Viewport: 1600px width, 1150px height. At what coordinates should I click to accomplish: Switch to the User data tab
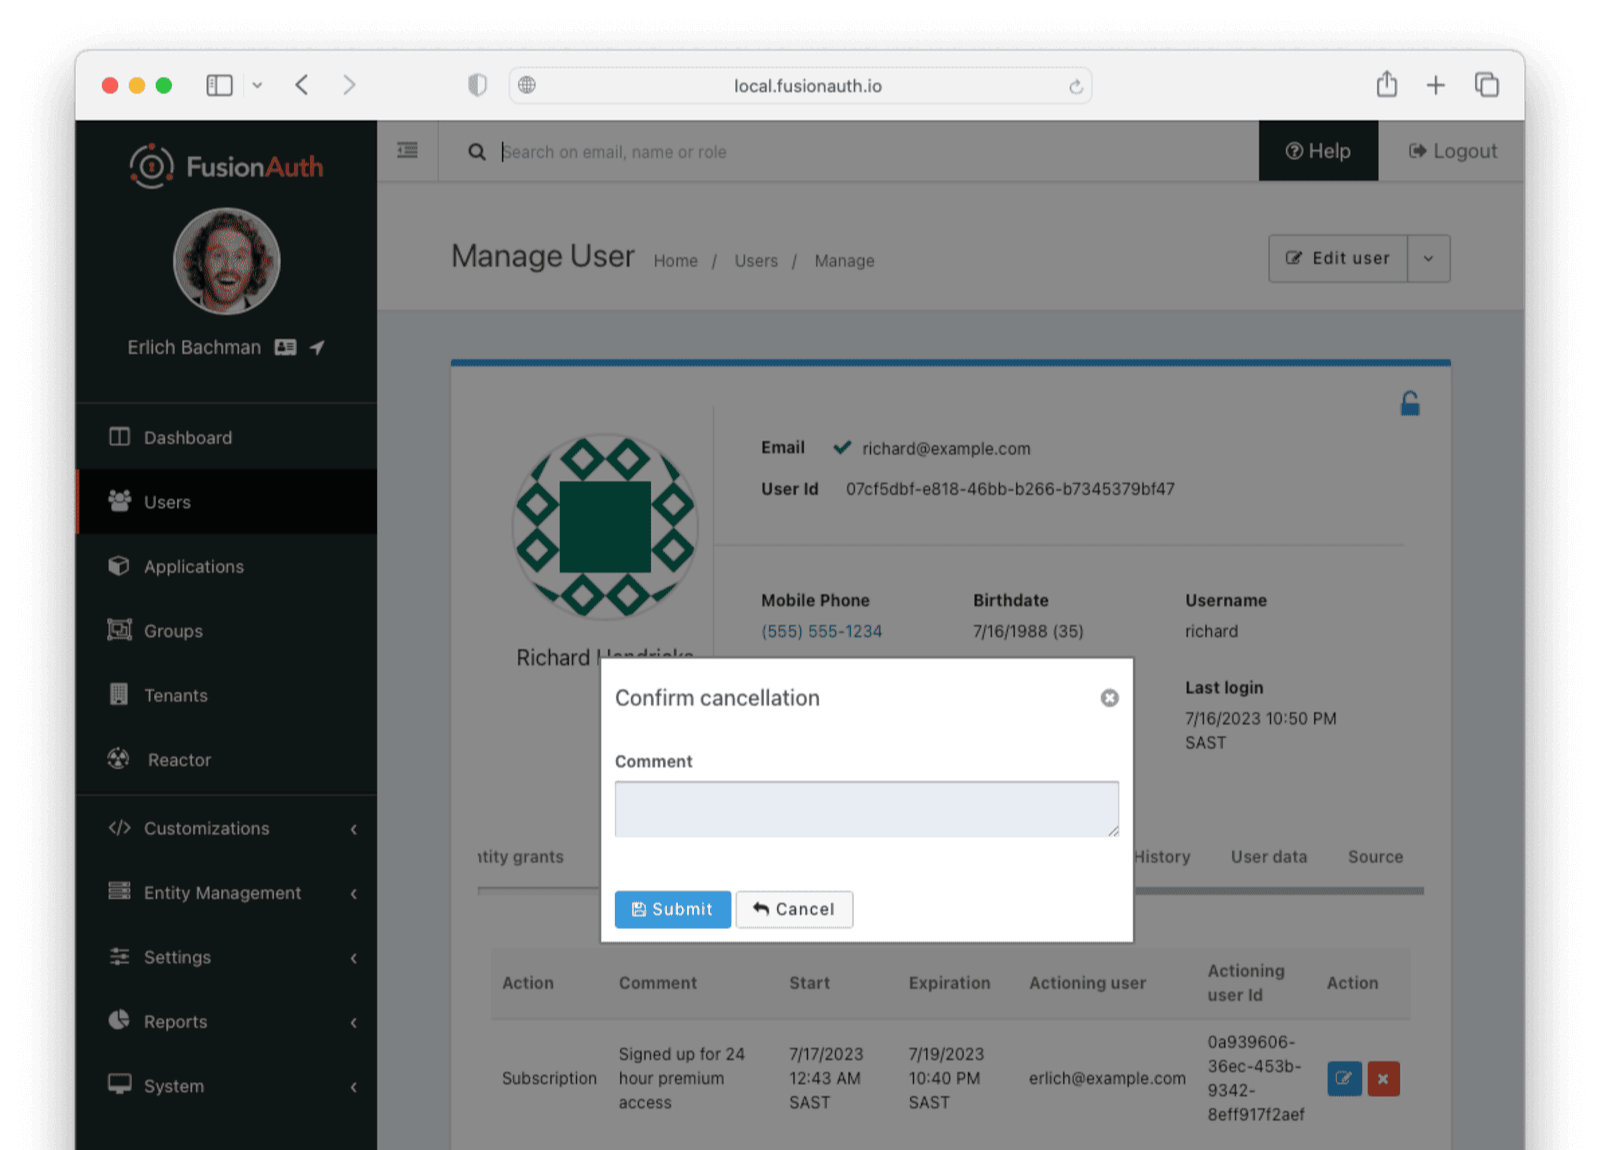tap(1268, 857)
